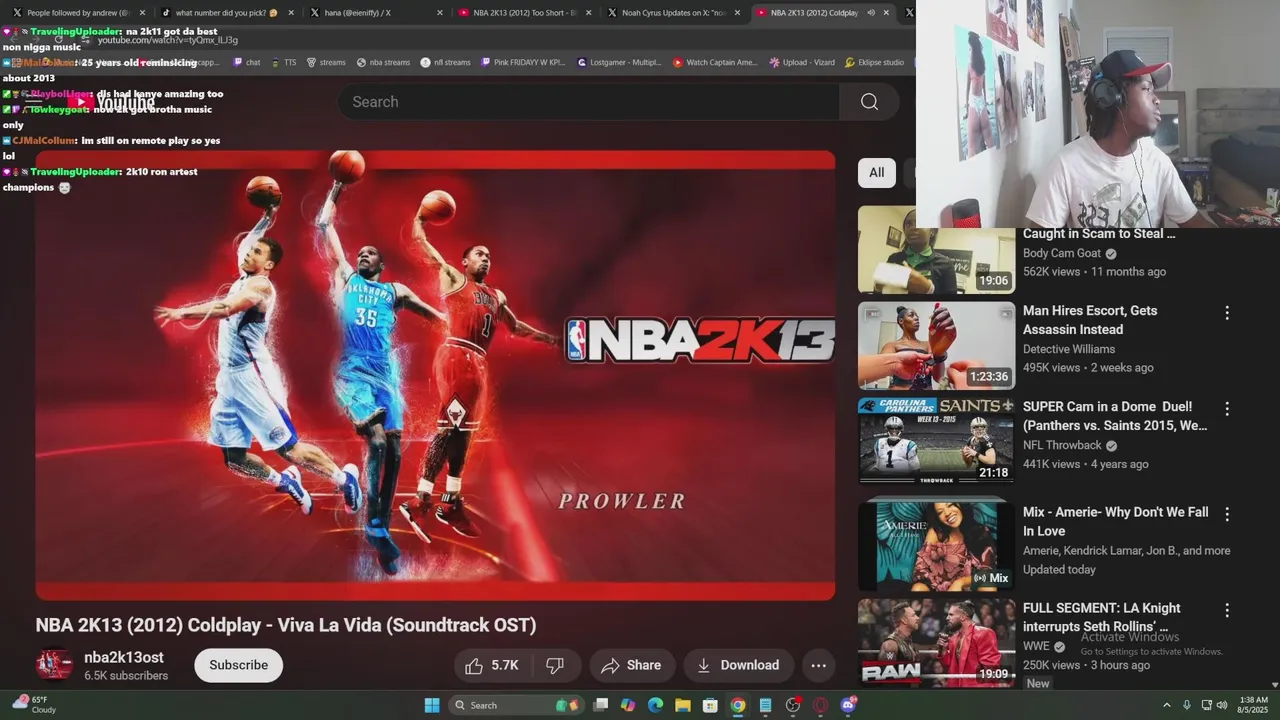Open Discord from the taskbar

(849, 705)
